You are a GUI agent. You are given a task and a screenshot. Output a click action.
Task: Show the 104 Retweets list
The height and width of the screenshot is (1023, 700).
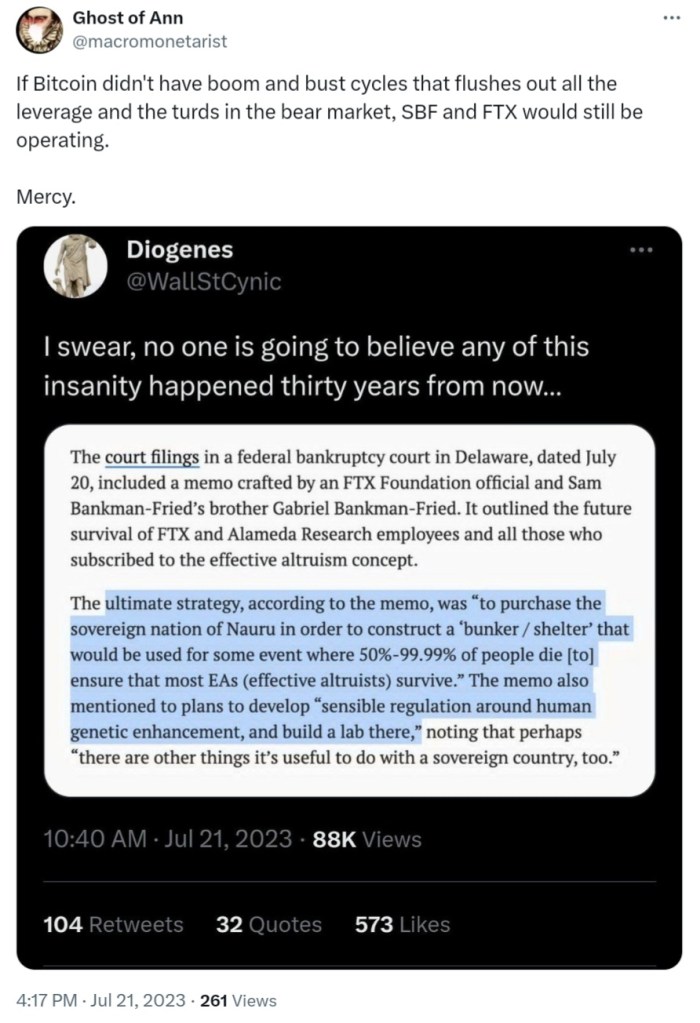113,924
